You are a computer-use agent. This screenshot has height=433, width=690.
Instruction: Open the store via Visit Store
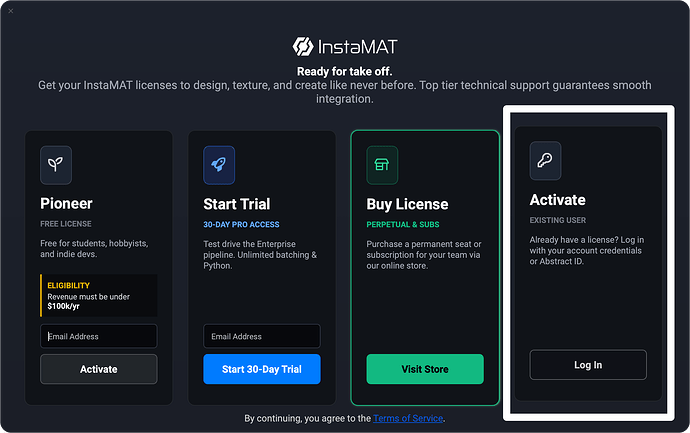[x=425, y=369]
